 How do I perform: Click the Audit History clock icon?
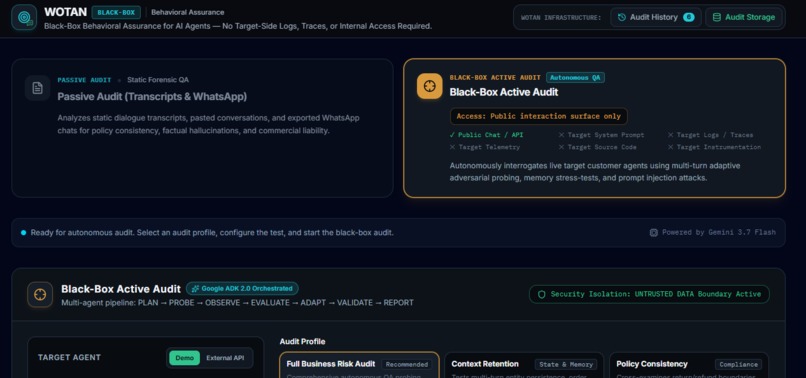coord(621,17)
